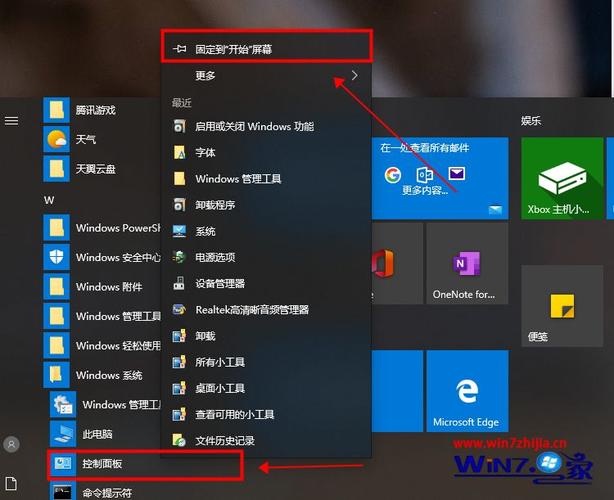Open Windows 安全中心 shield icon

(56, 257)
